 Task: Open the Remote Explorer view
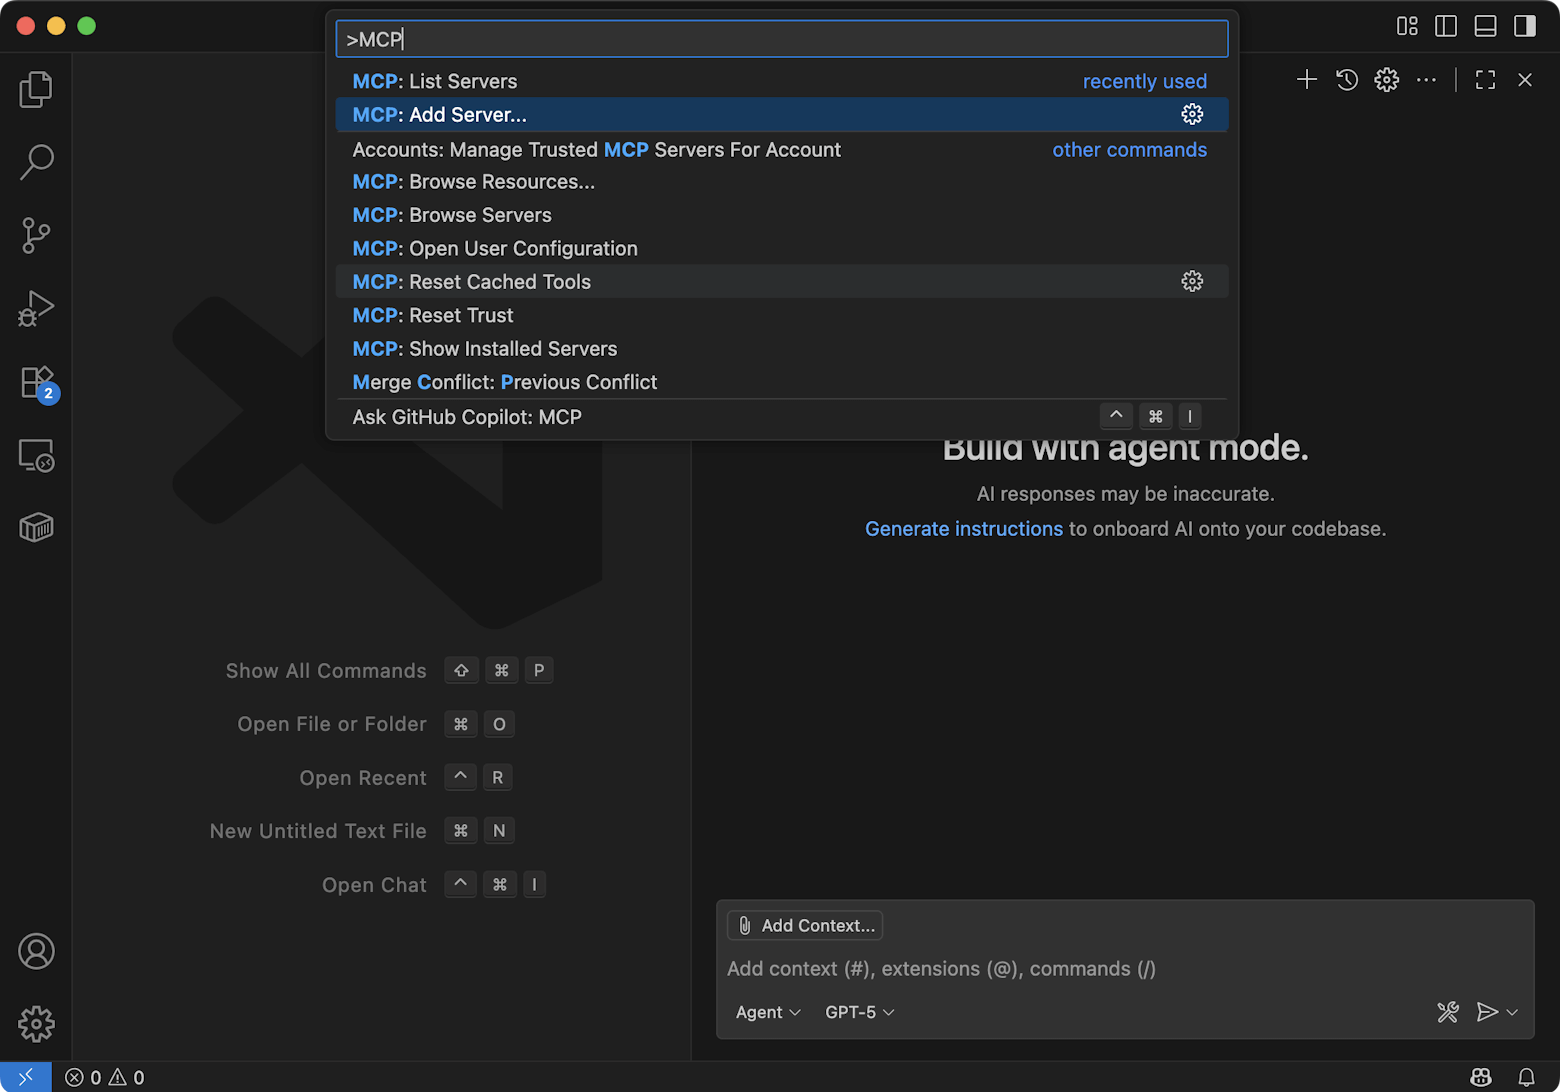coord(36,455)
